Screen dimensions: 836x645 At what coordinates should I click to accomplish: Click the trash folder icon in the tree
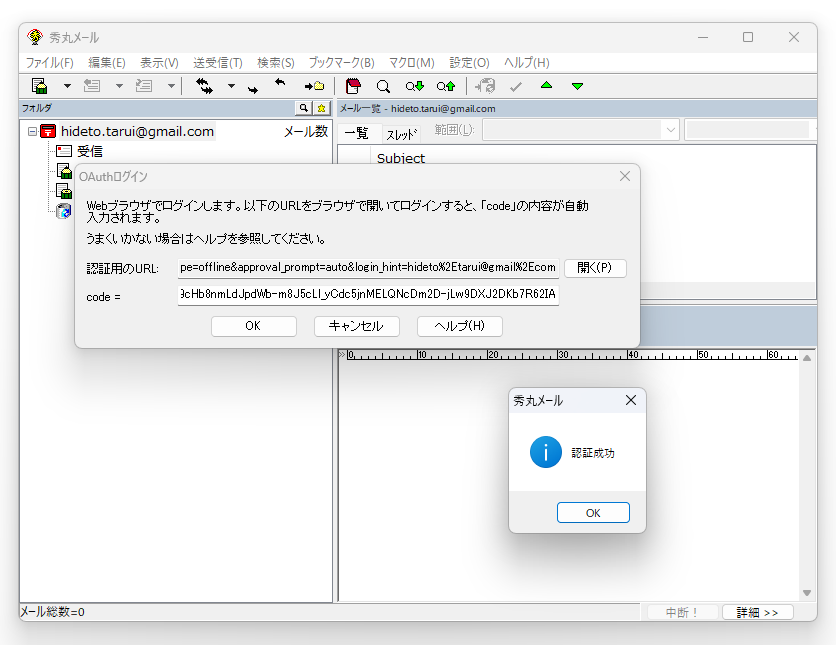pos(63,210)
